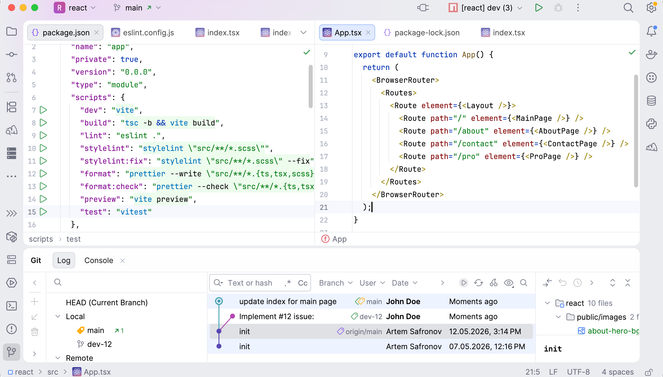The height and width of the screenshot is (377, 663).
Task: Click the Search Everywhere magnifier
Action: (628, 8)
